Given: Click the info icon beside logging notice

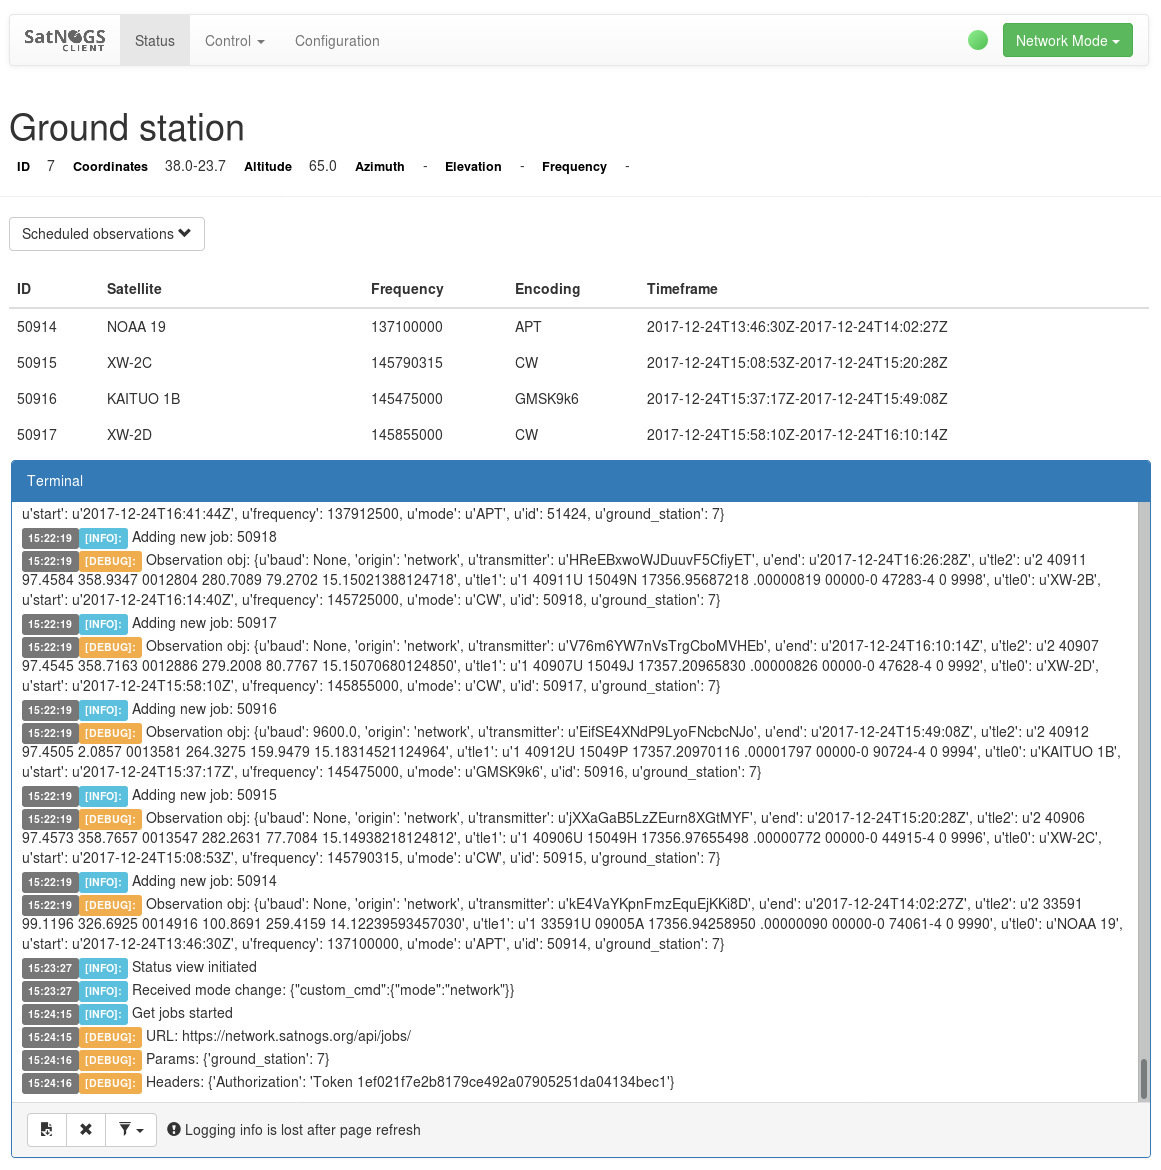Looking at the screenshot, I should [x=174, y=1130].
